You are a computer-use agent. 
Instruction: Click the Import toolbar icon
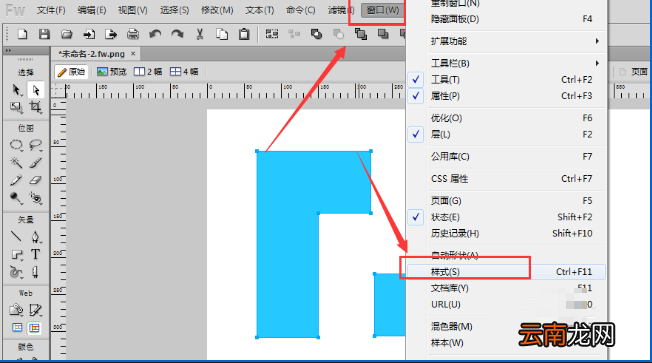coord(89,34)
